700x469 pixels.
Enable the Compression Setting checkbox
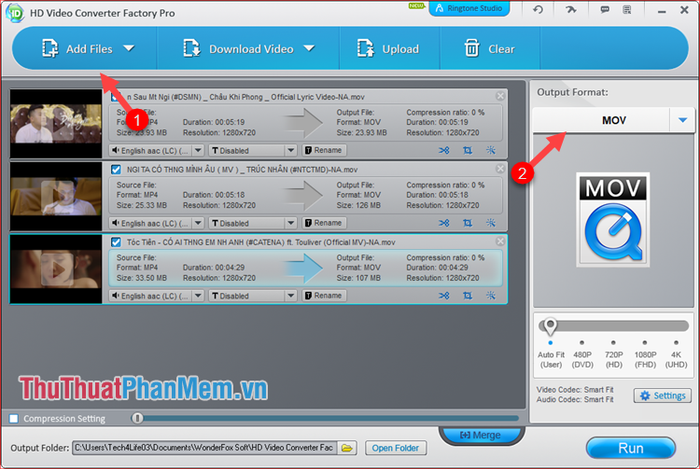[x=14, y=419]
